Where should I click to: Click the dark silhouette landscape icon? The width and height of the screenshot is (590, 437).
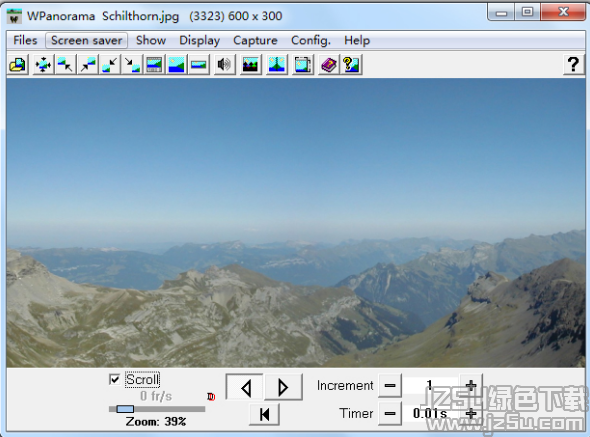coord(251,65)
